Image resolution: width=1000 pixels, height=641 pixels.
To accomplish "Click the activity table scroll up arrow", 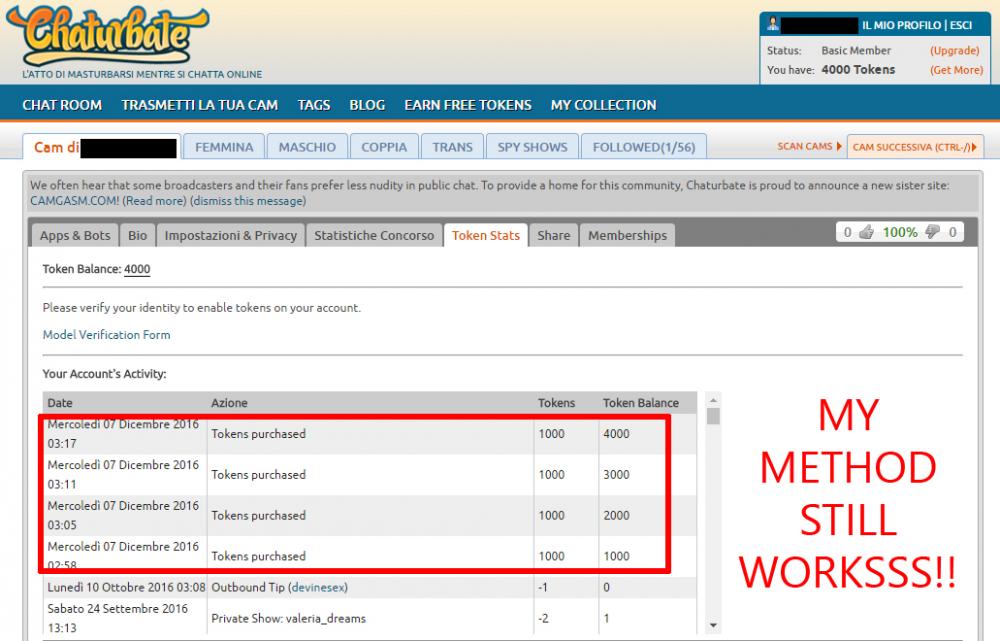I will click(714, 400).
